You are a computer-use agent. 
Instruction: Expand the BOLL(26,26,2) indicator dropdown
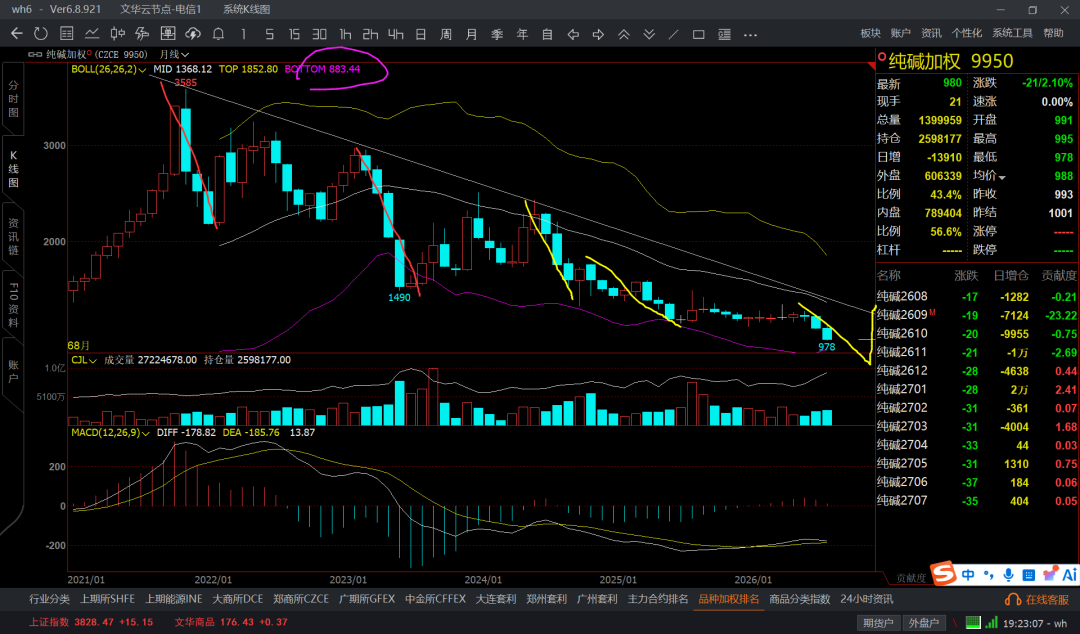[109, 69]
